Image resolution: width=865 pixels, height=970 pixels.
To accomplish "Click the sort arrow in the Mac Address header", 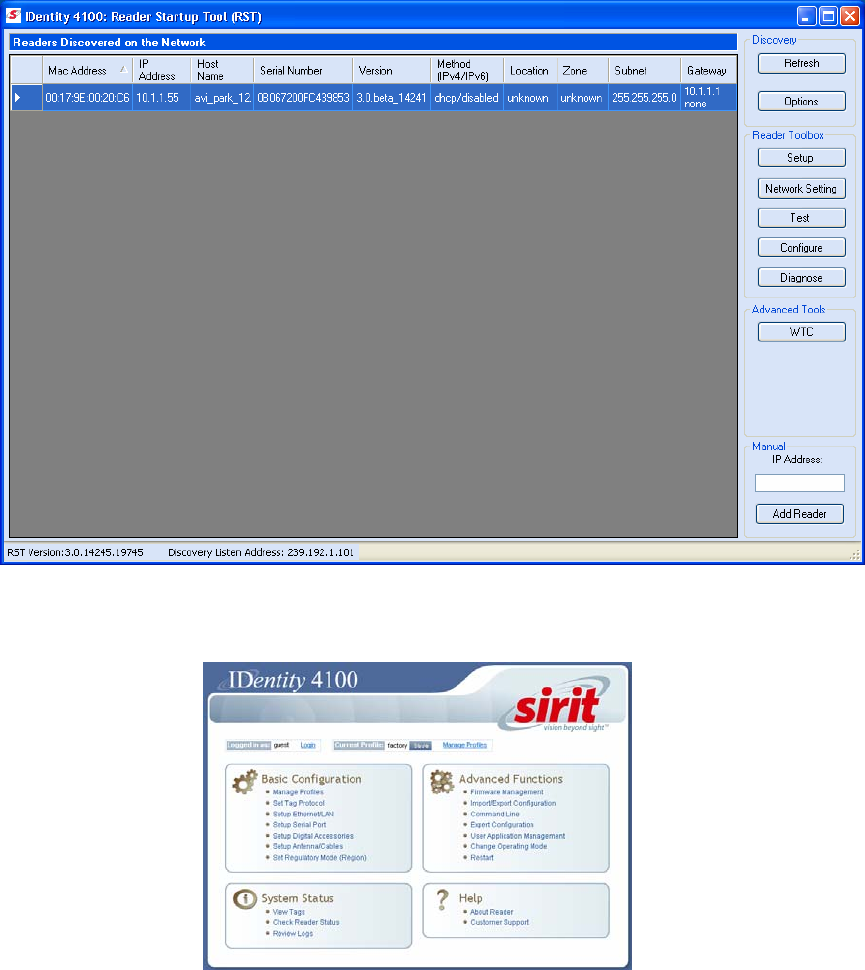I will [x=124, y=70].
